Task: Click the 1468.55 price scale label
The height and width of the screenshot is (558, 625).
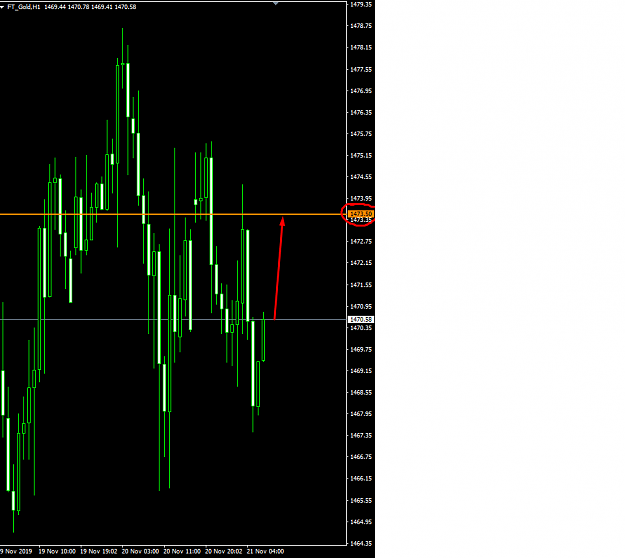Action: pyautogui.click(x=361, y=392)
